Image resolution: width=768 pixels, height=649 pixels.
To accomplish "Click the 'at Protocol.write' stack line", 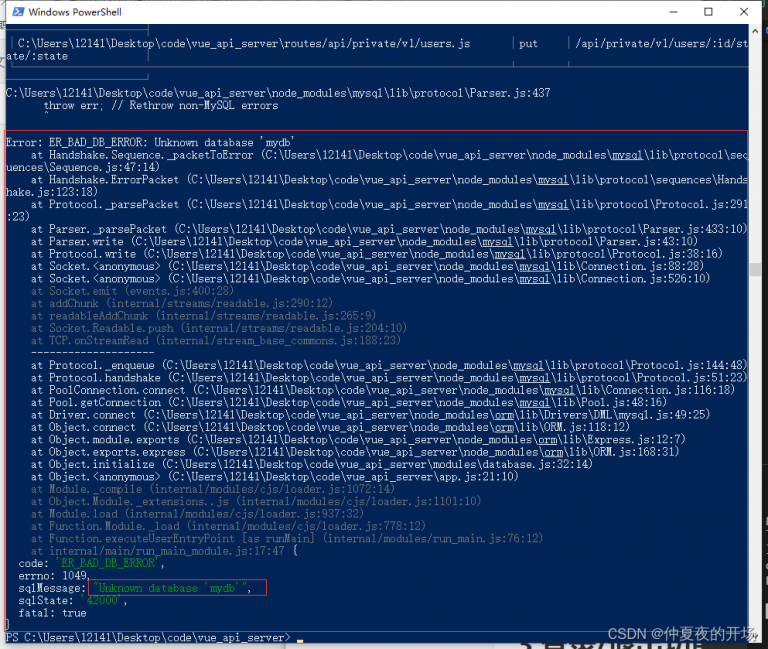I will tap(377, 254).
